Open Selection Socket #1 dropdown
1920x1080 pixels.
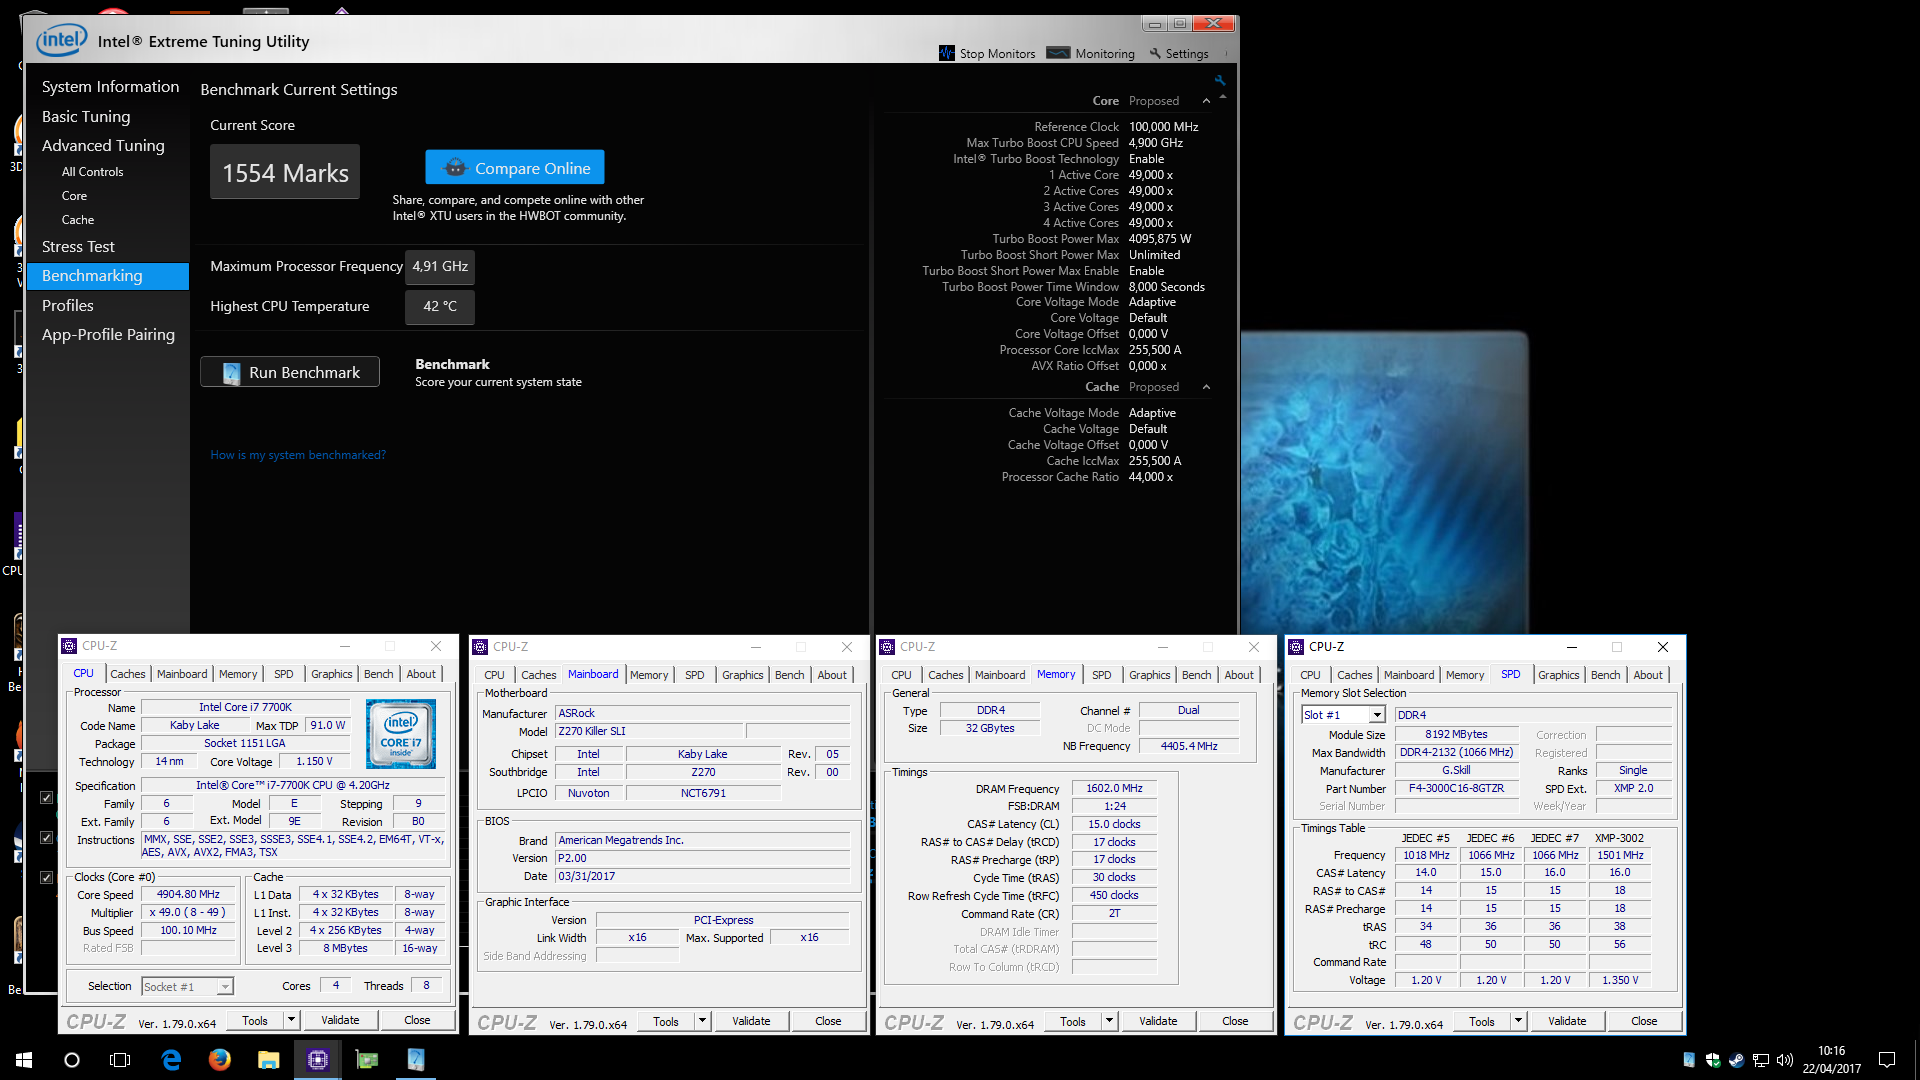[225, 987]
